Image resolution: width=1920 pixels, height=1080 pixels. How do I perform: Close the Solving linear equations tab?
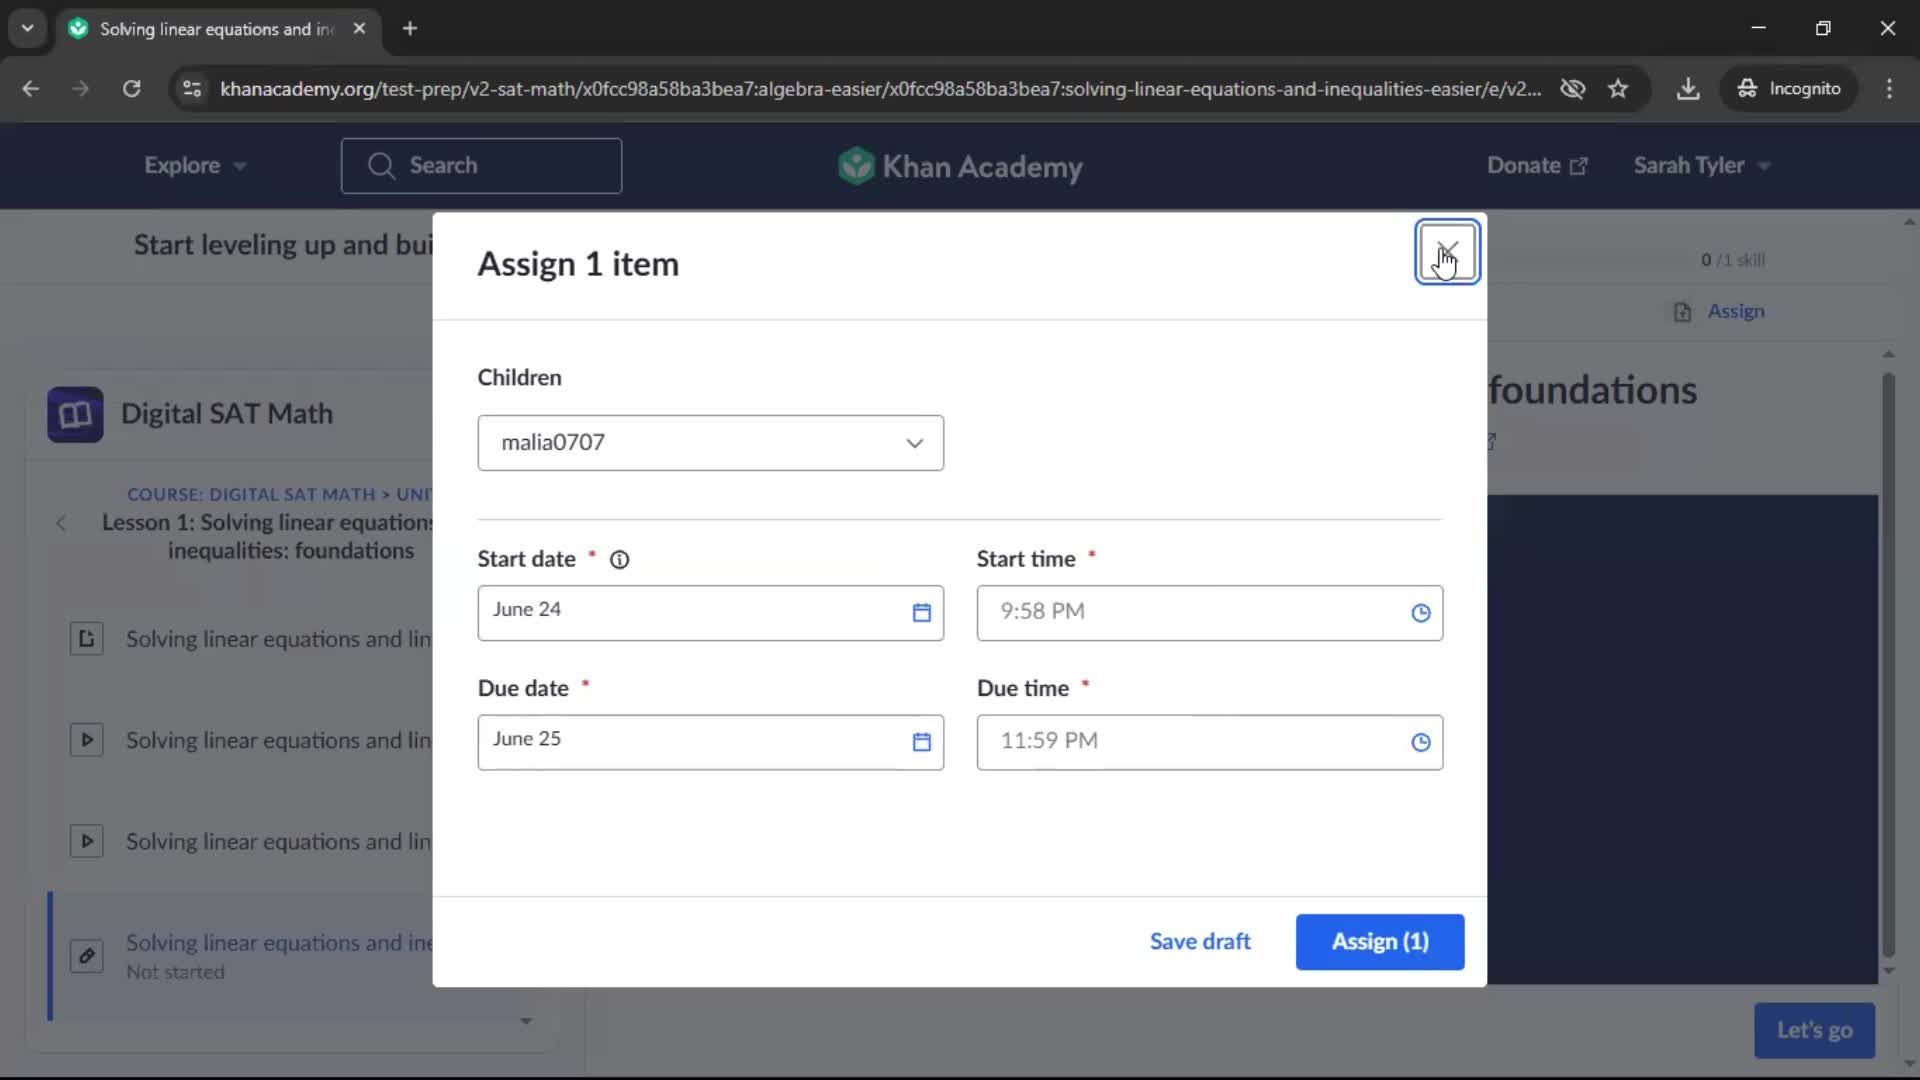[x=359, y=29]
